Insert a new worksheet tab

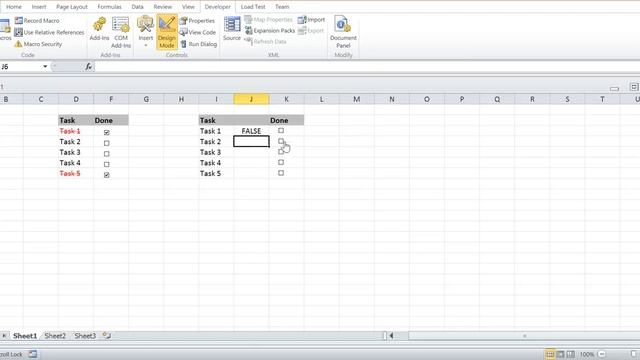107,336
